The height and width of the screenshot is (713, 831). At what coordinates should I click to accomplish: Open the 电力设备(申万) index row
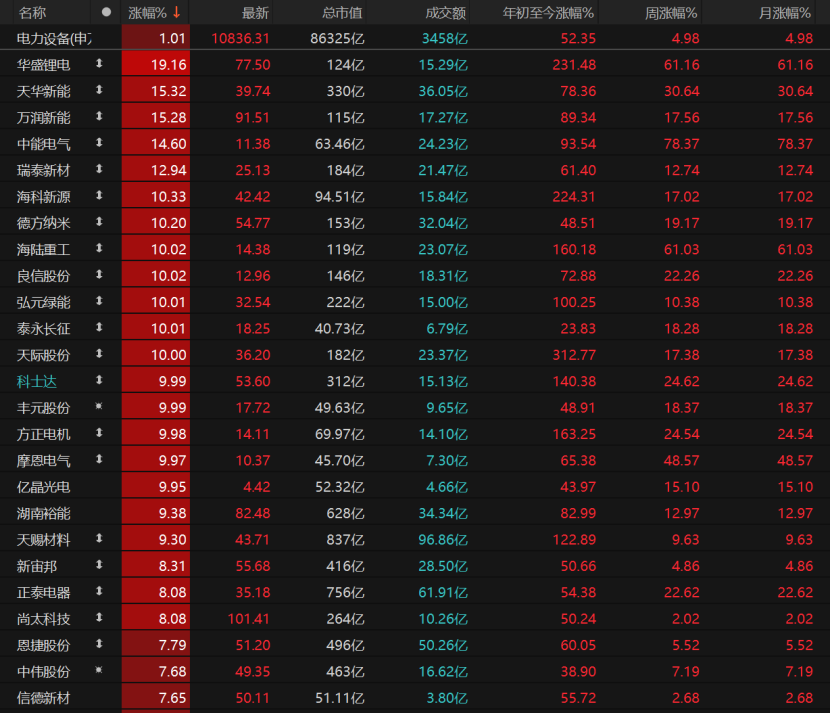(x=55, y=38)
